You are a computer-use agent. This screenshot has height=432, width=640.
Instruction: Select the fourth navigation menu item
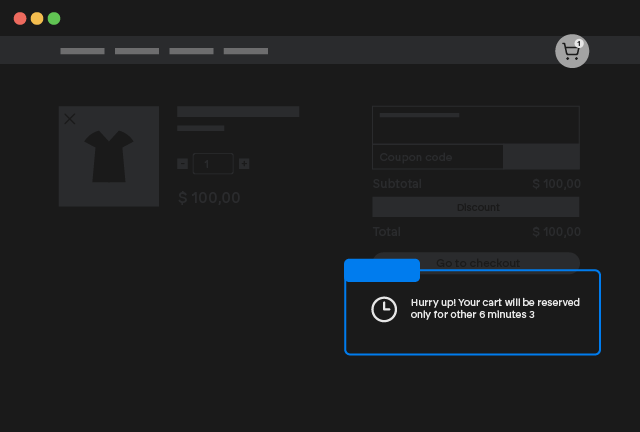point(246,50)
